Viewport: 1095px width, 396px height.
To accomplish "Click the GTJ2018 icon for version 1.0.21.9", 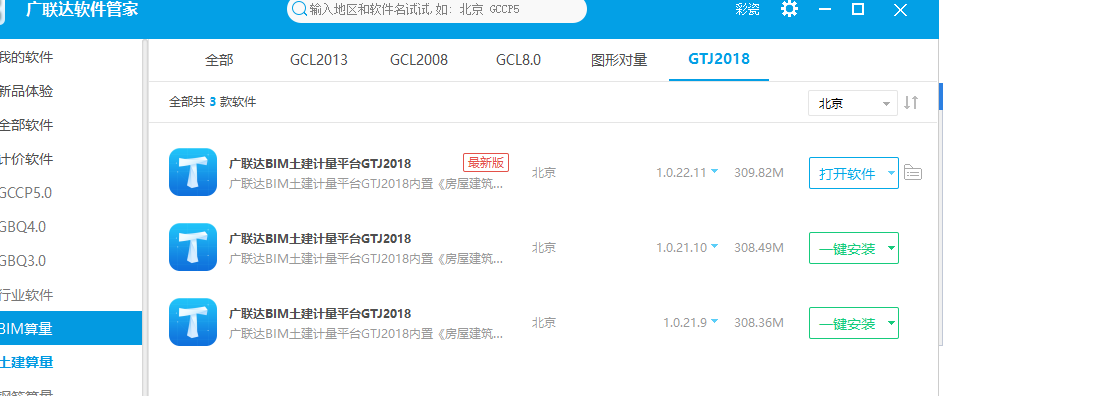I will [x=193, y=322].
